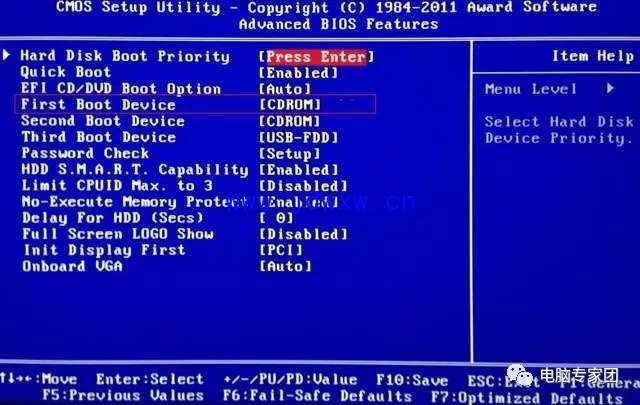Screen dimensions: 640x405
Task: Select the Hard Disk Boot Priority arrow marker
Action: [x=6, y=55]
